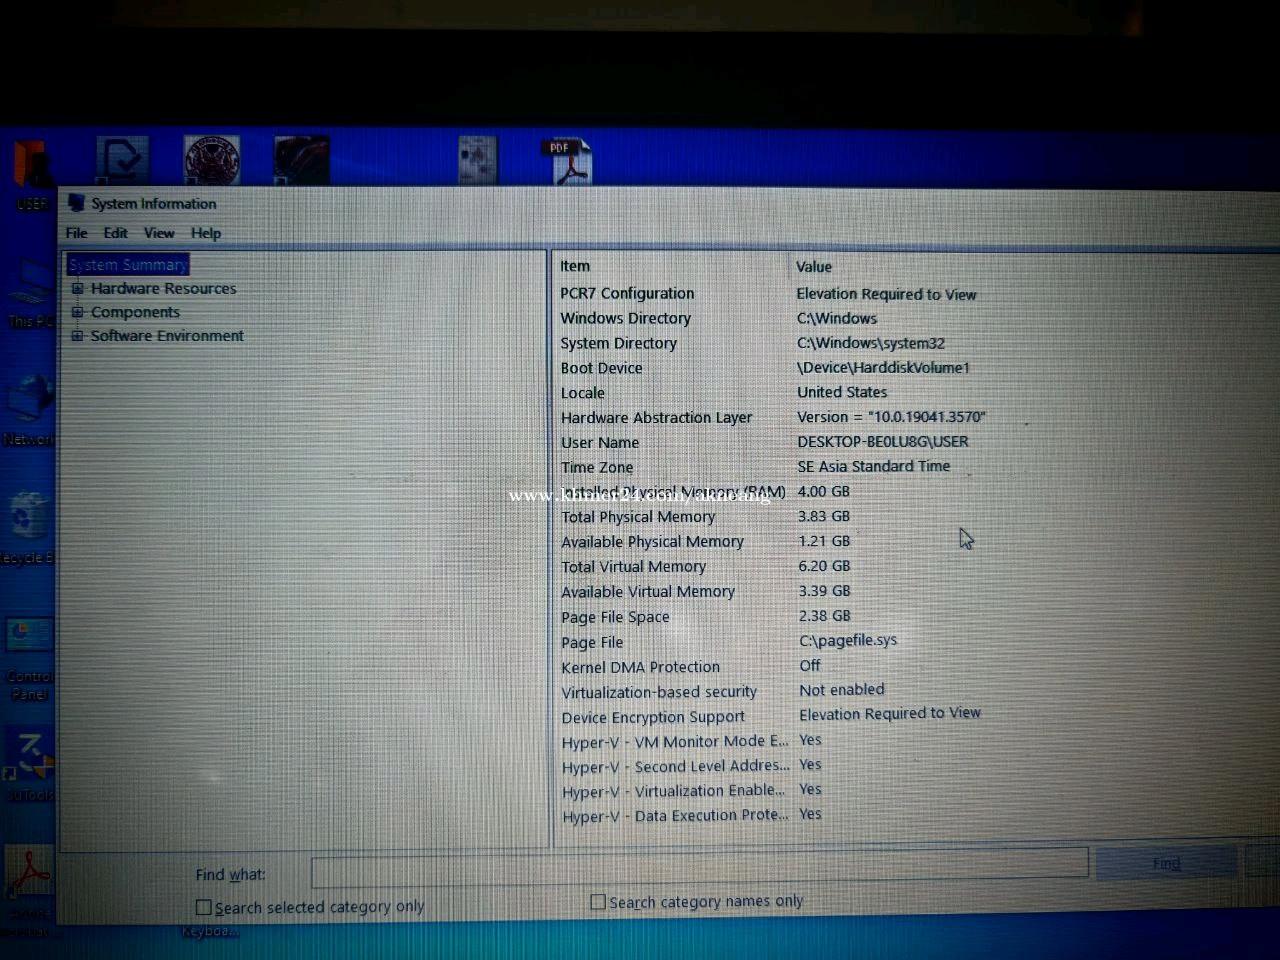Select the Time Zone item

click(x=597, y=467)
